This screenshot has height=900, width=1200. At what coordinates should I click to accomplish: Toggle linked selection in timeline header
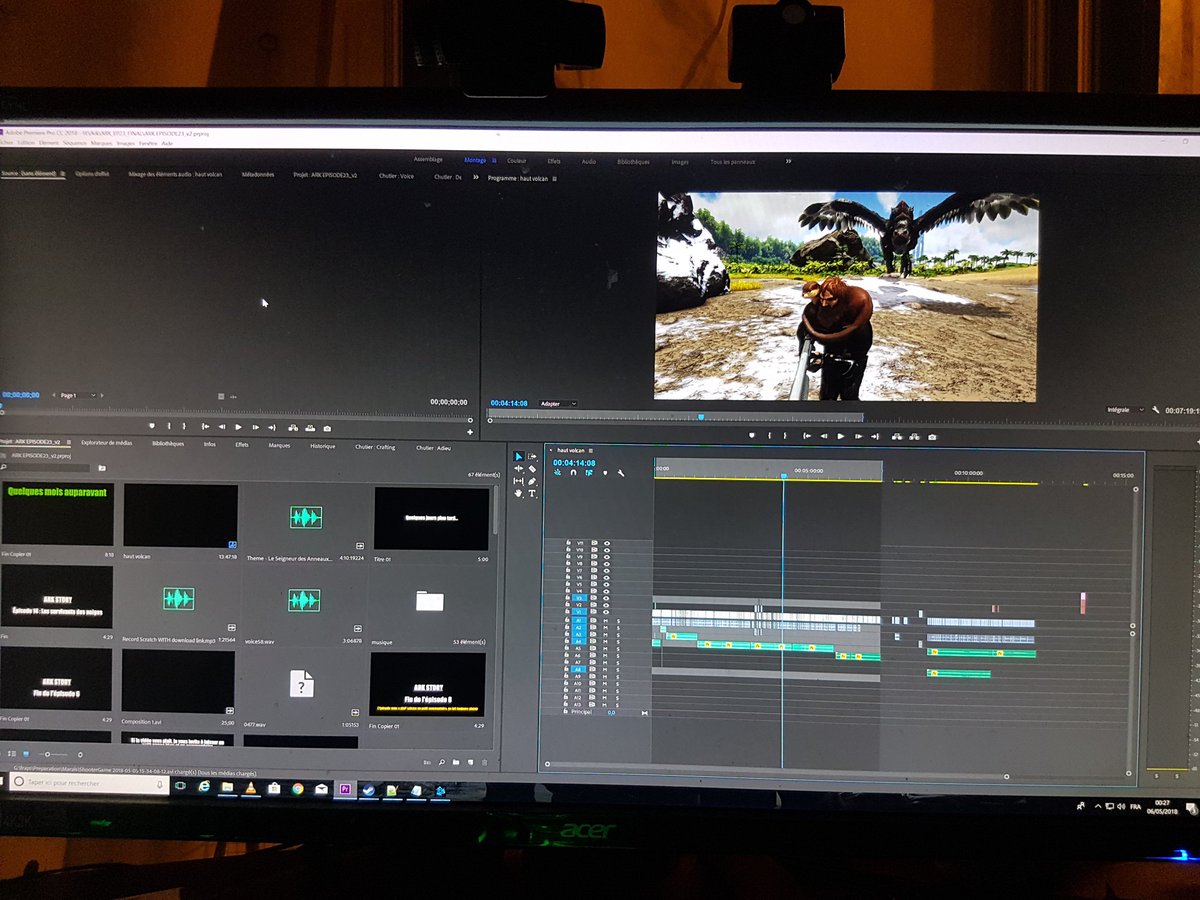pyautogui.click(x=589, y=473)
